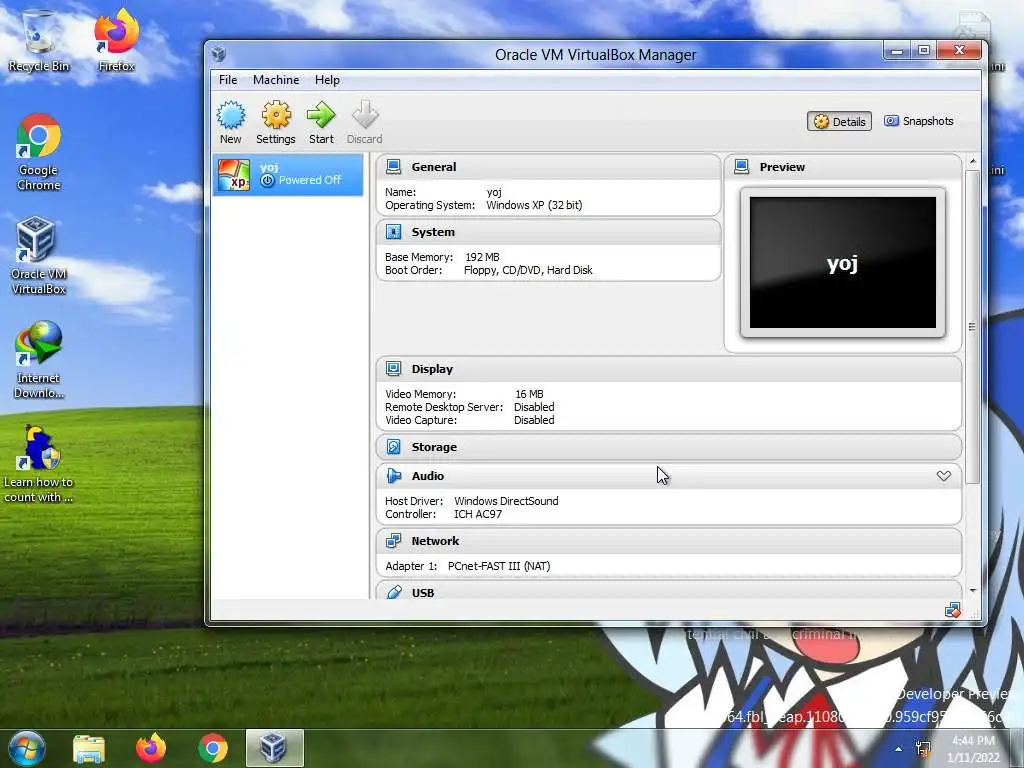Open the Machine menu
Viewport: 1024px width, 768px height.
point(276,80)
